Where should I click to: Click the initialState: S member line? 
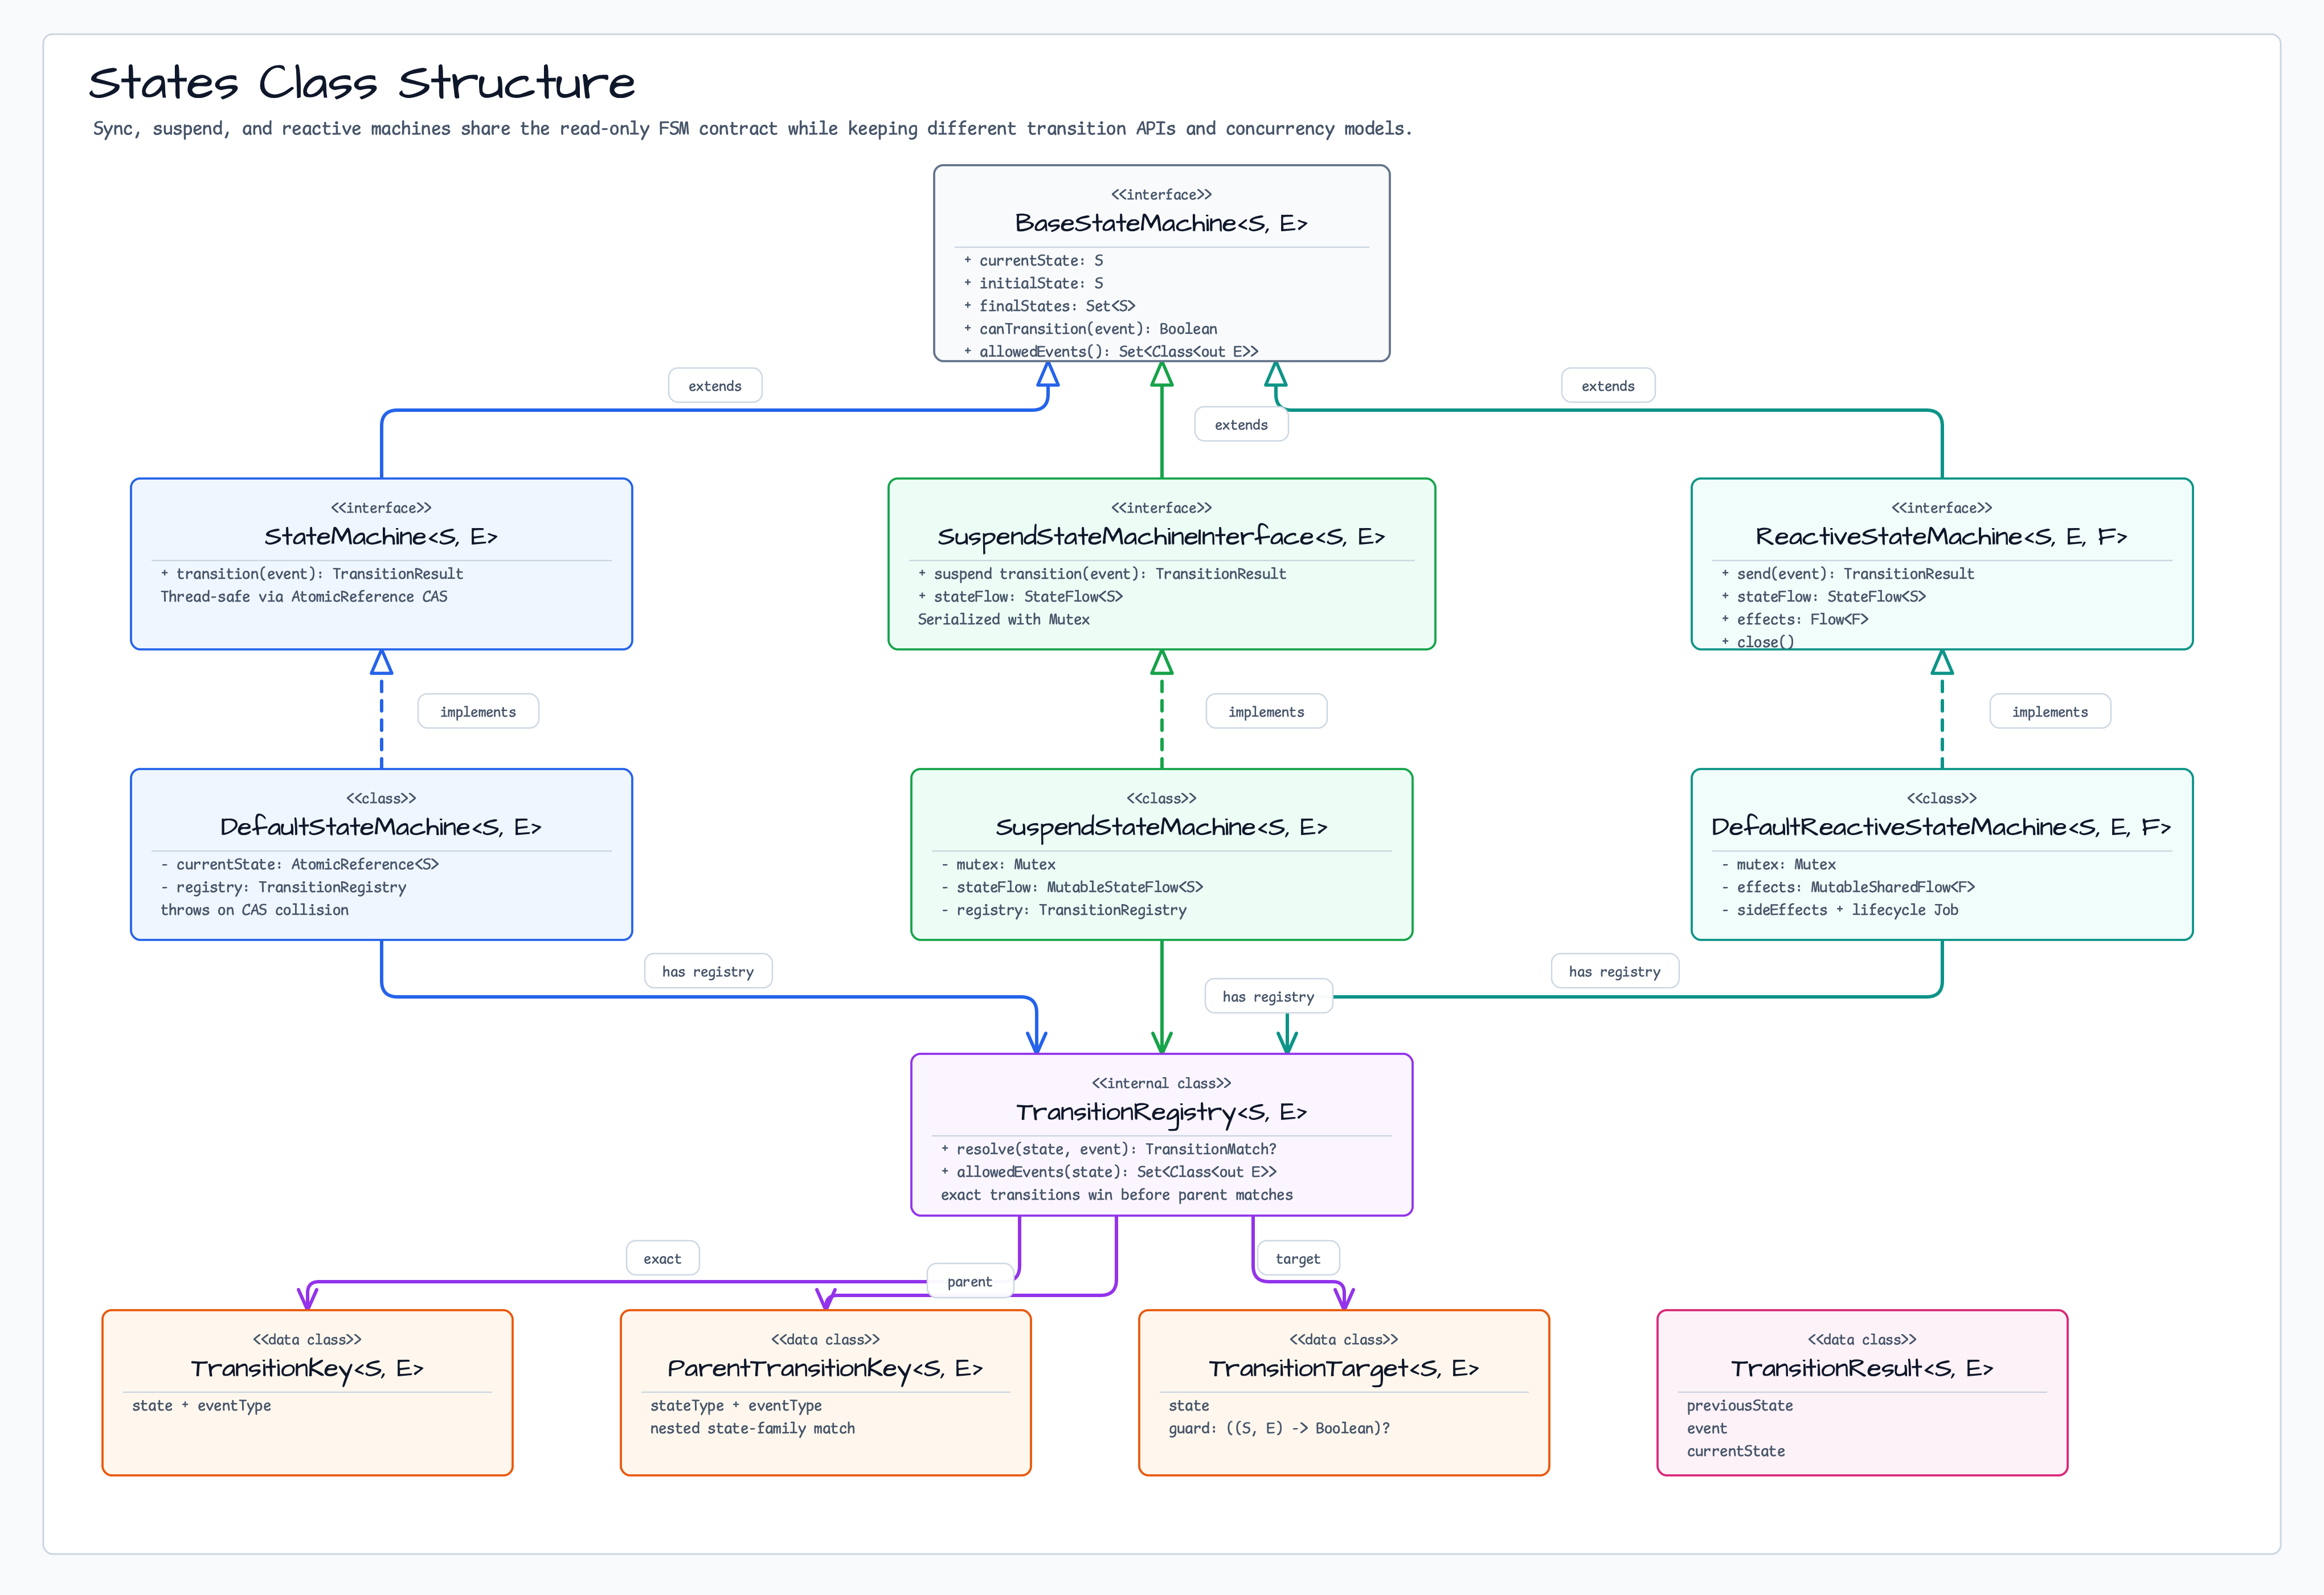coord(1033,284)
